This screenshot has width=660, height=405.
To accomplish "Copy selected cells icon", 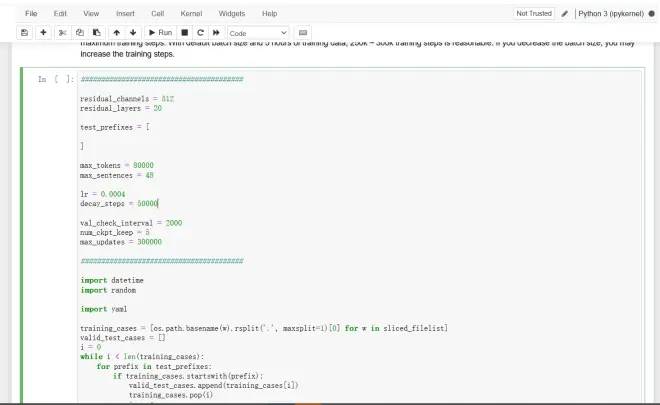I will (x=80, y=32).
